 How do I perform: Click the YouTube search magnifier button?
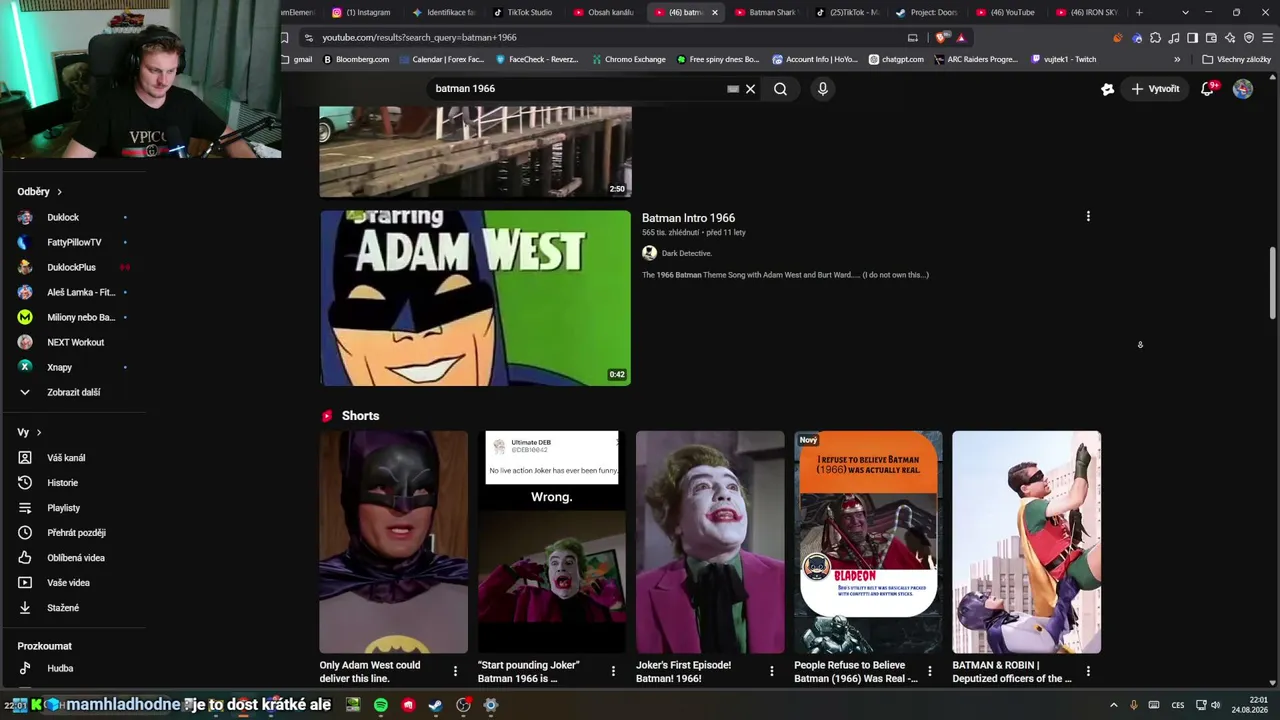[780, 89]
